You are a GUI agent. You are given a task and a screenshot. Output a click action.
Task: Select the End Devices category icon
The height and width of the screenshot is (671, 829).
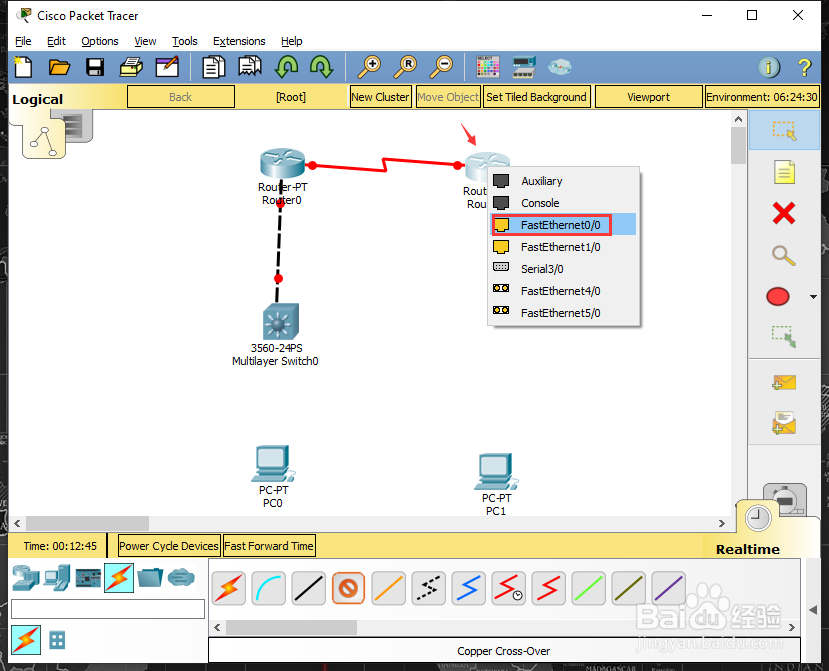pos(57,577)
